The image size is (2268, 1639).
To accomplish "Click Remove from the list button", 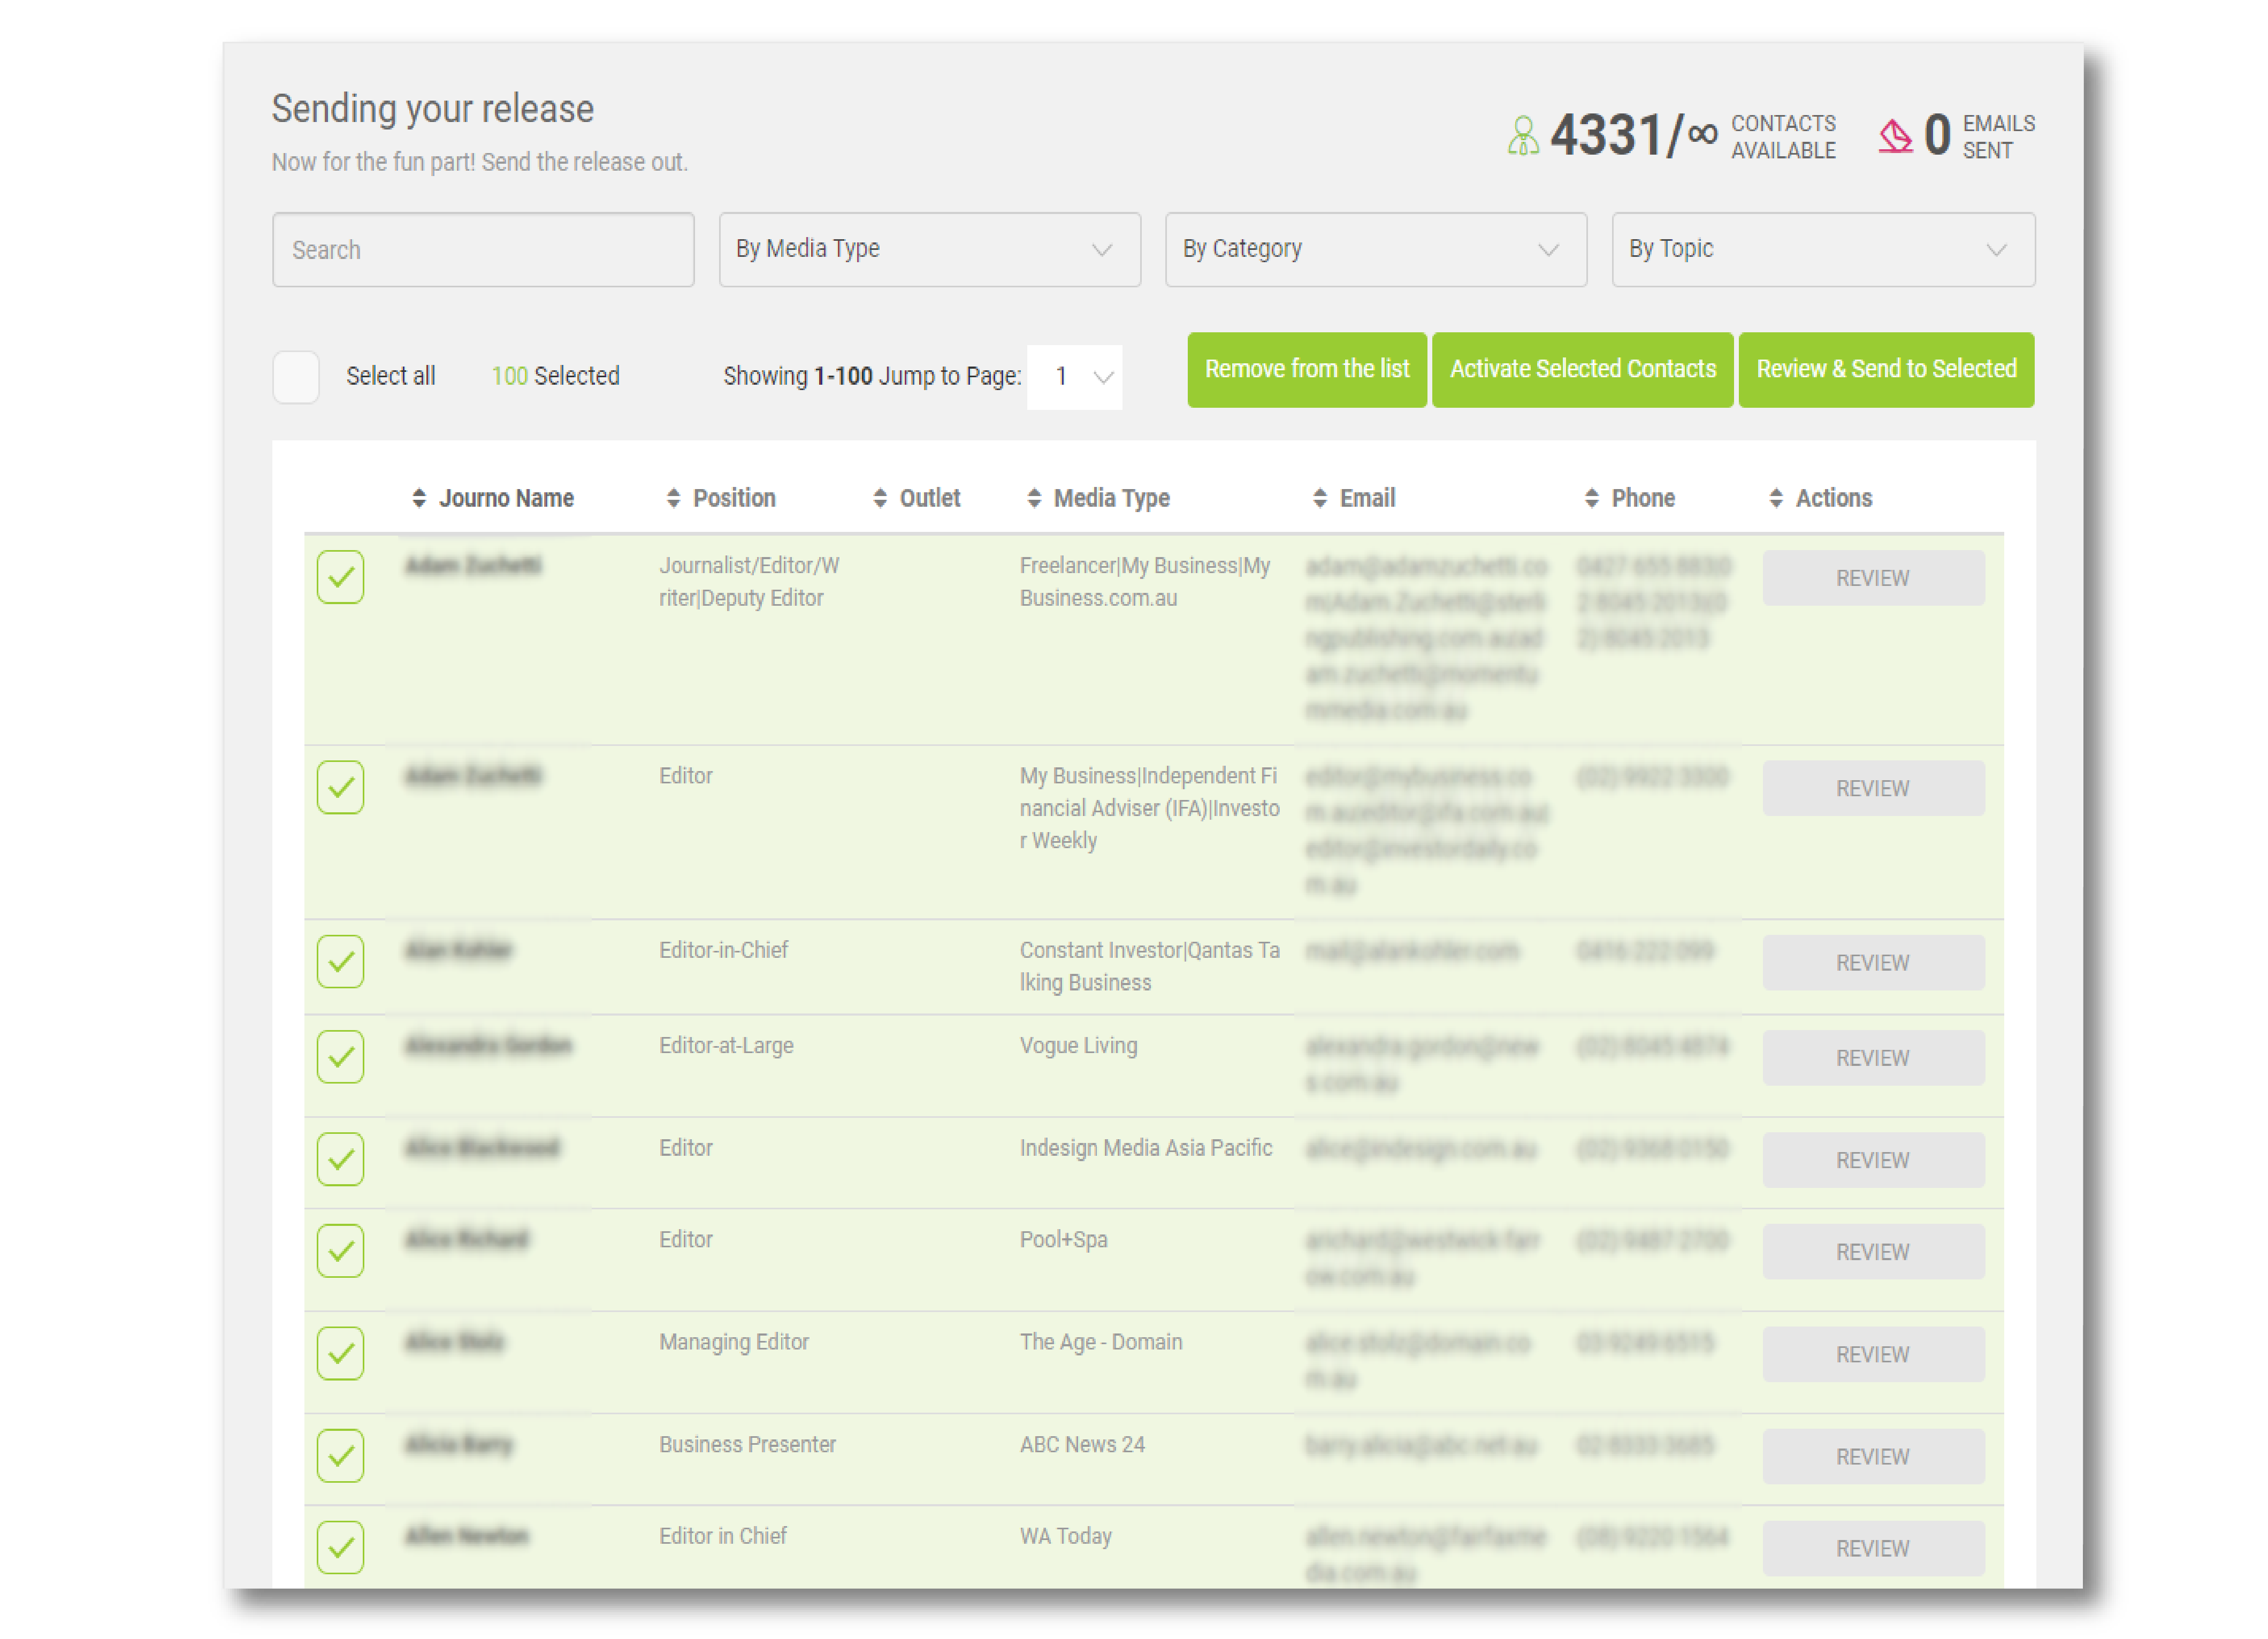I will click(1306, 370).
